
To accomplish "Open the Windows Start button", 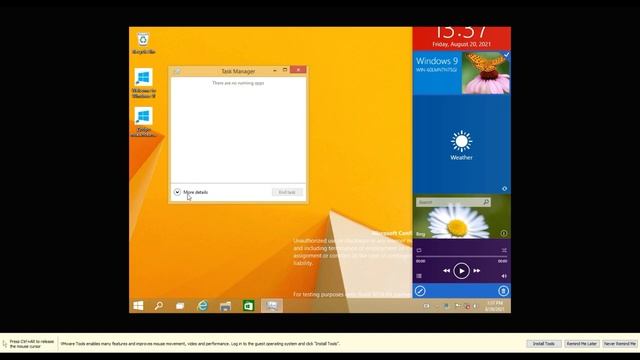I will tap(138, 306).
